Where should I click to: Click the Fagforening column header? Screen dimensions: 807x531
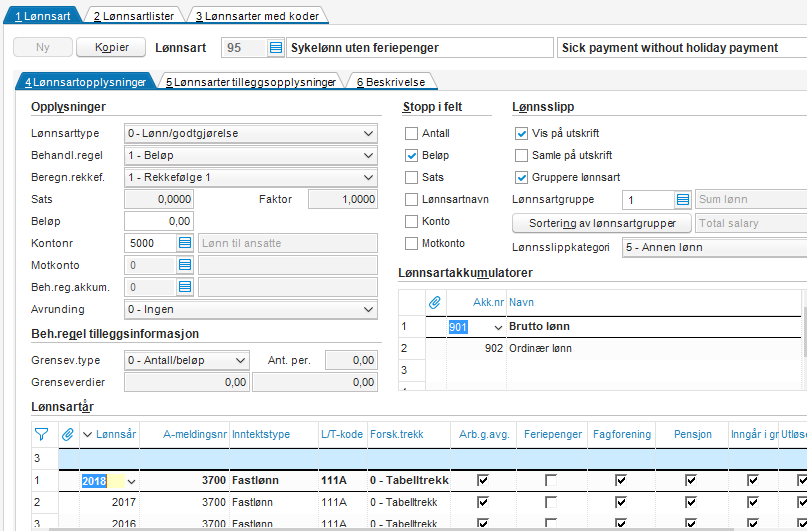click(x=622, y=434)
